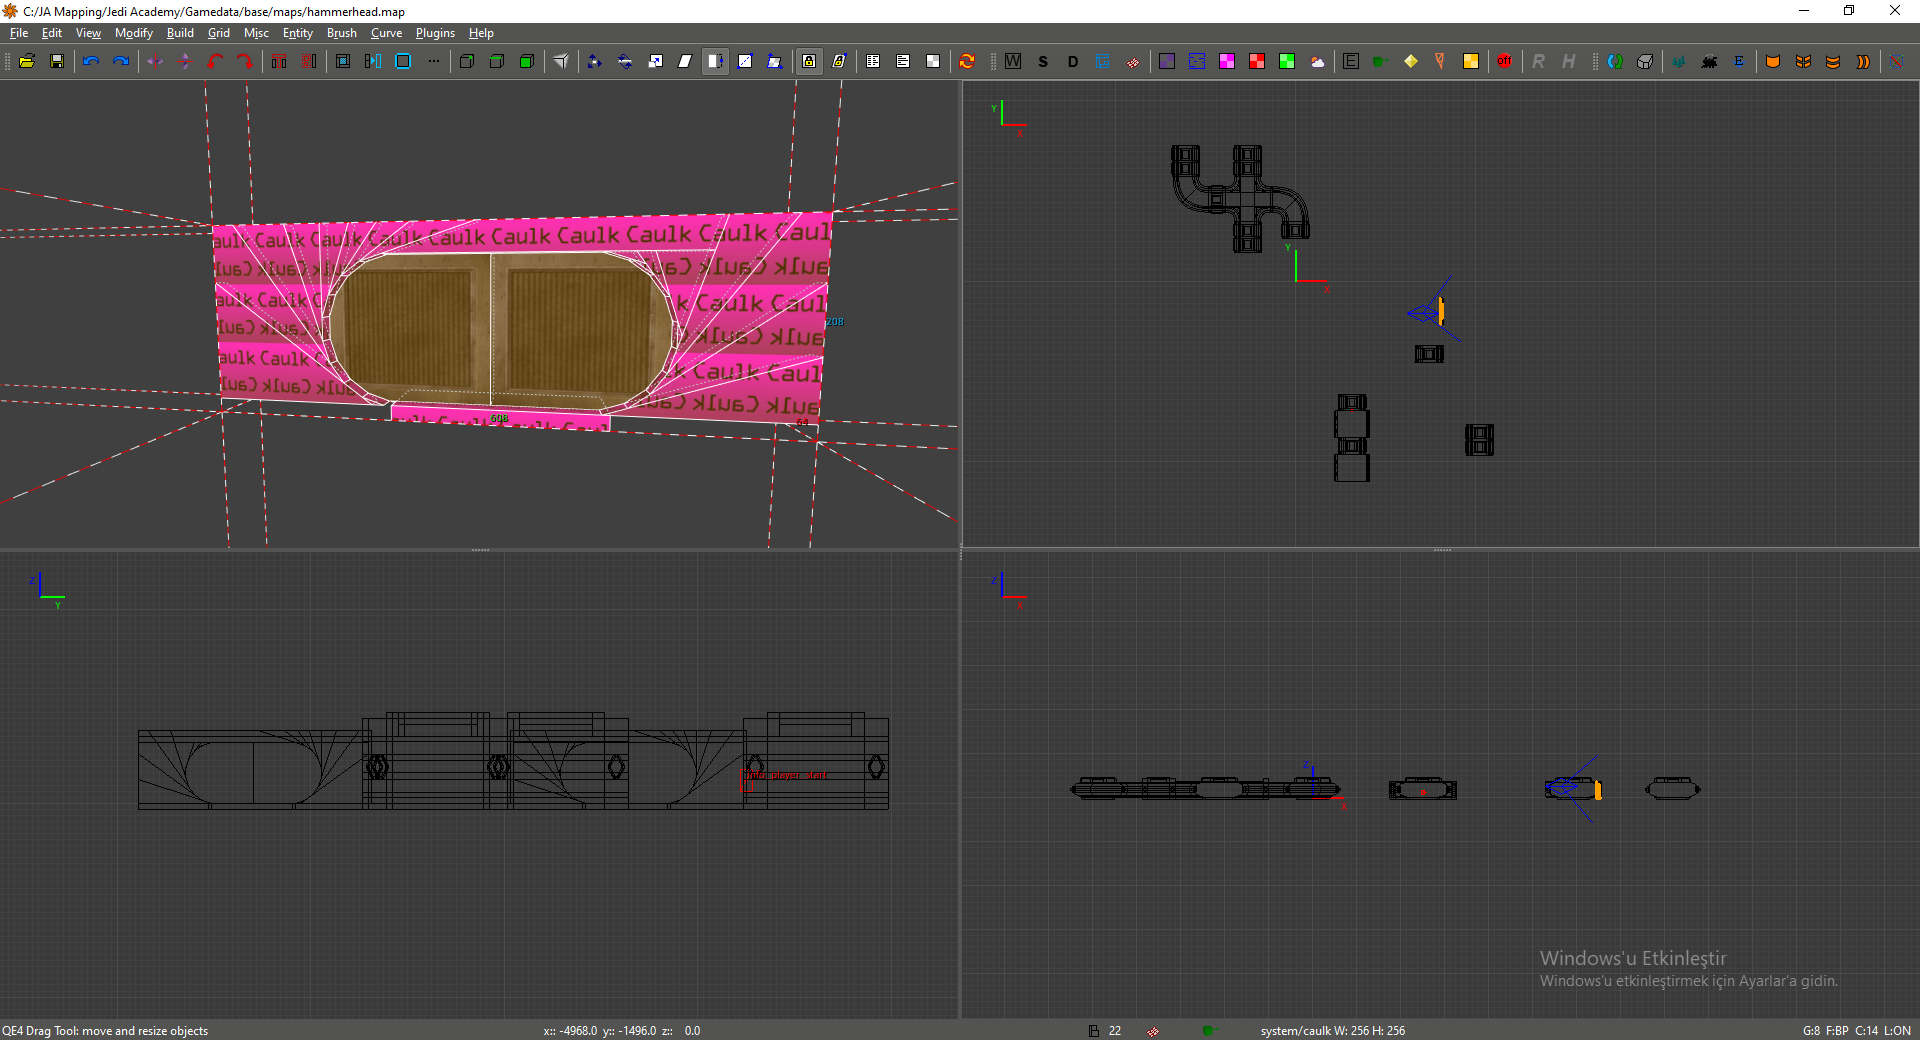Screen dimensions: 1920x1040
Task: Click the magenta checkered swatch icon
Action: click(1227, 62)
